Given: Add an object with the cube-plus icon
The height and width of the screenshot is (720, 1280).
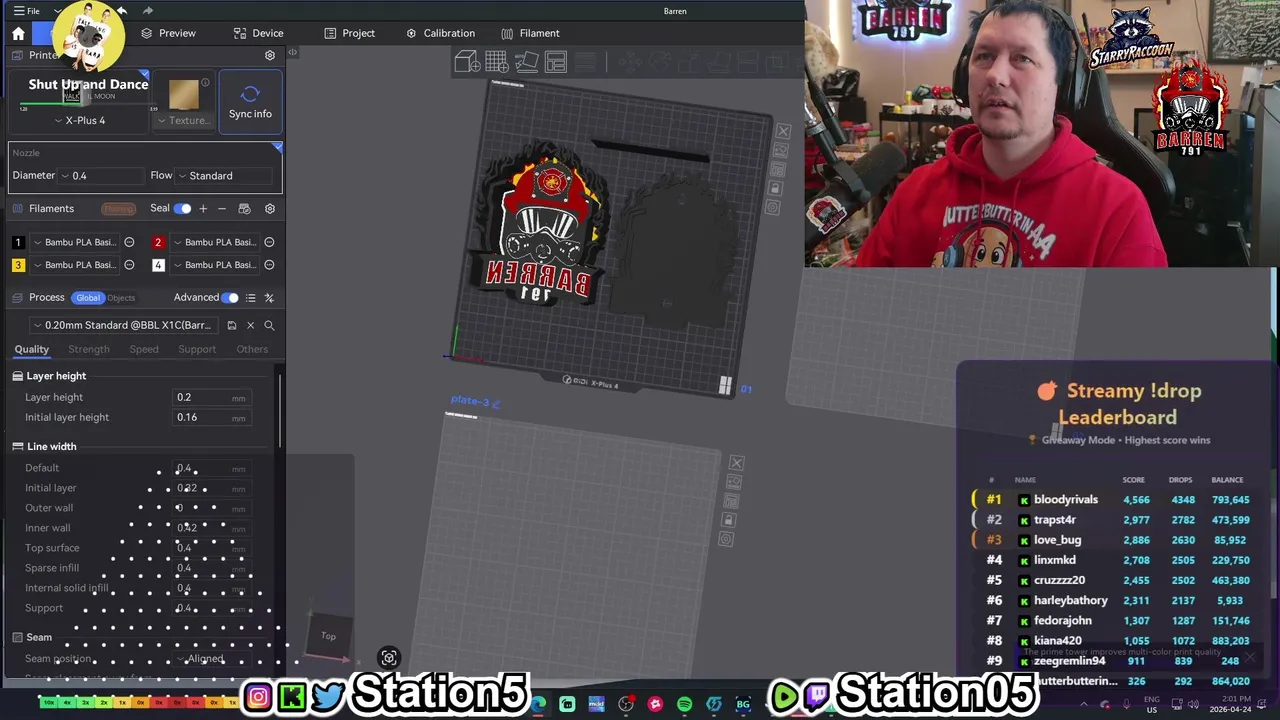Looking at the screenshot, I should (x=466, y=63).
